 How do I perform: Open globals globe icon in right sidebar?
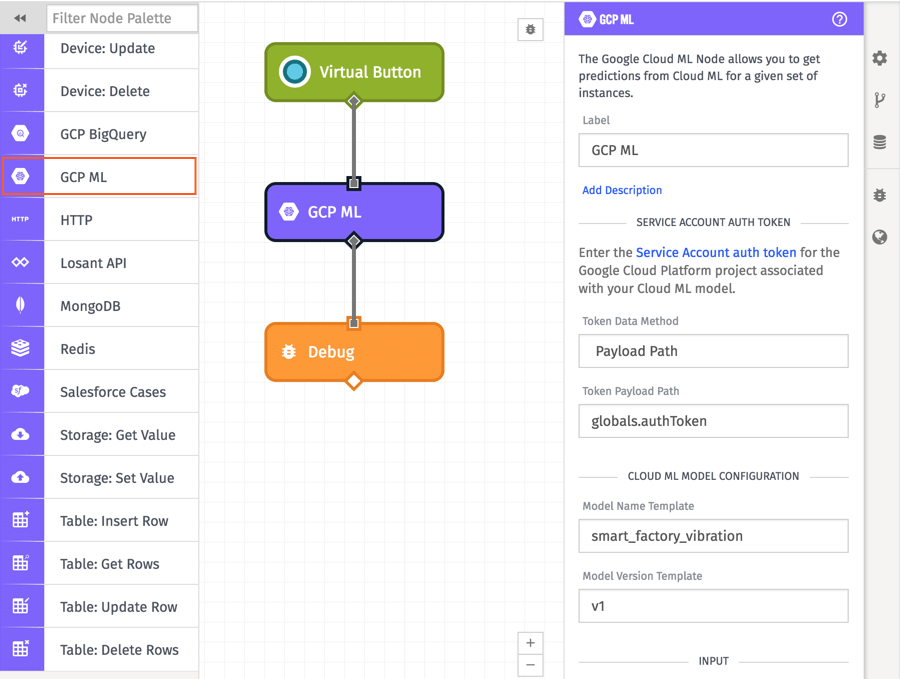[879, 237]
